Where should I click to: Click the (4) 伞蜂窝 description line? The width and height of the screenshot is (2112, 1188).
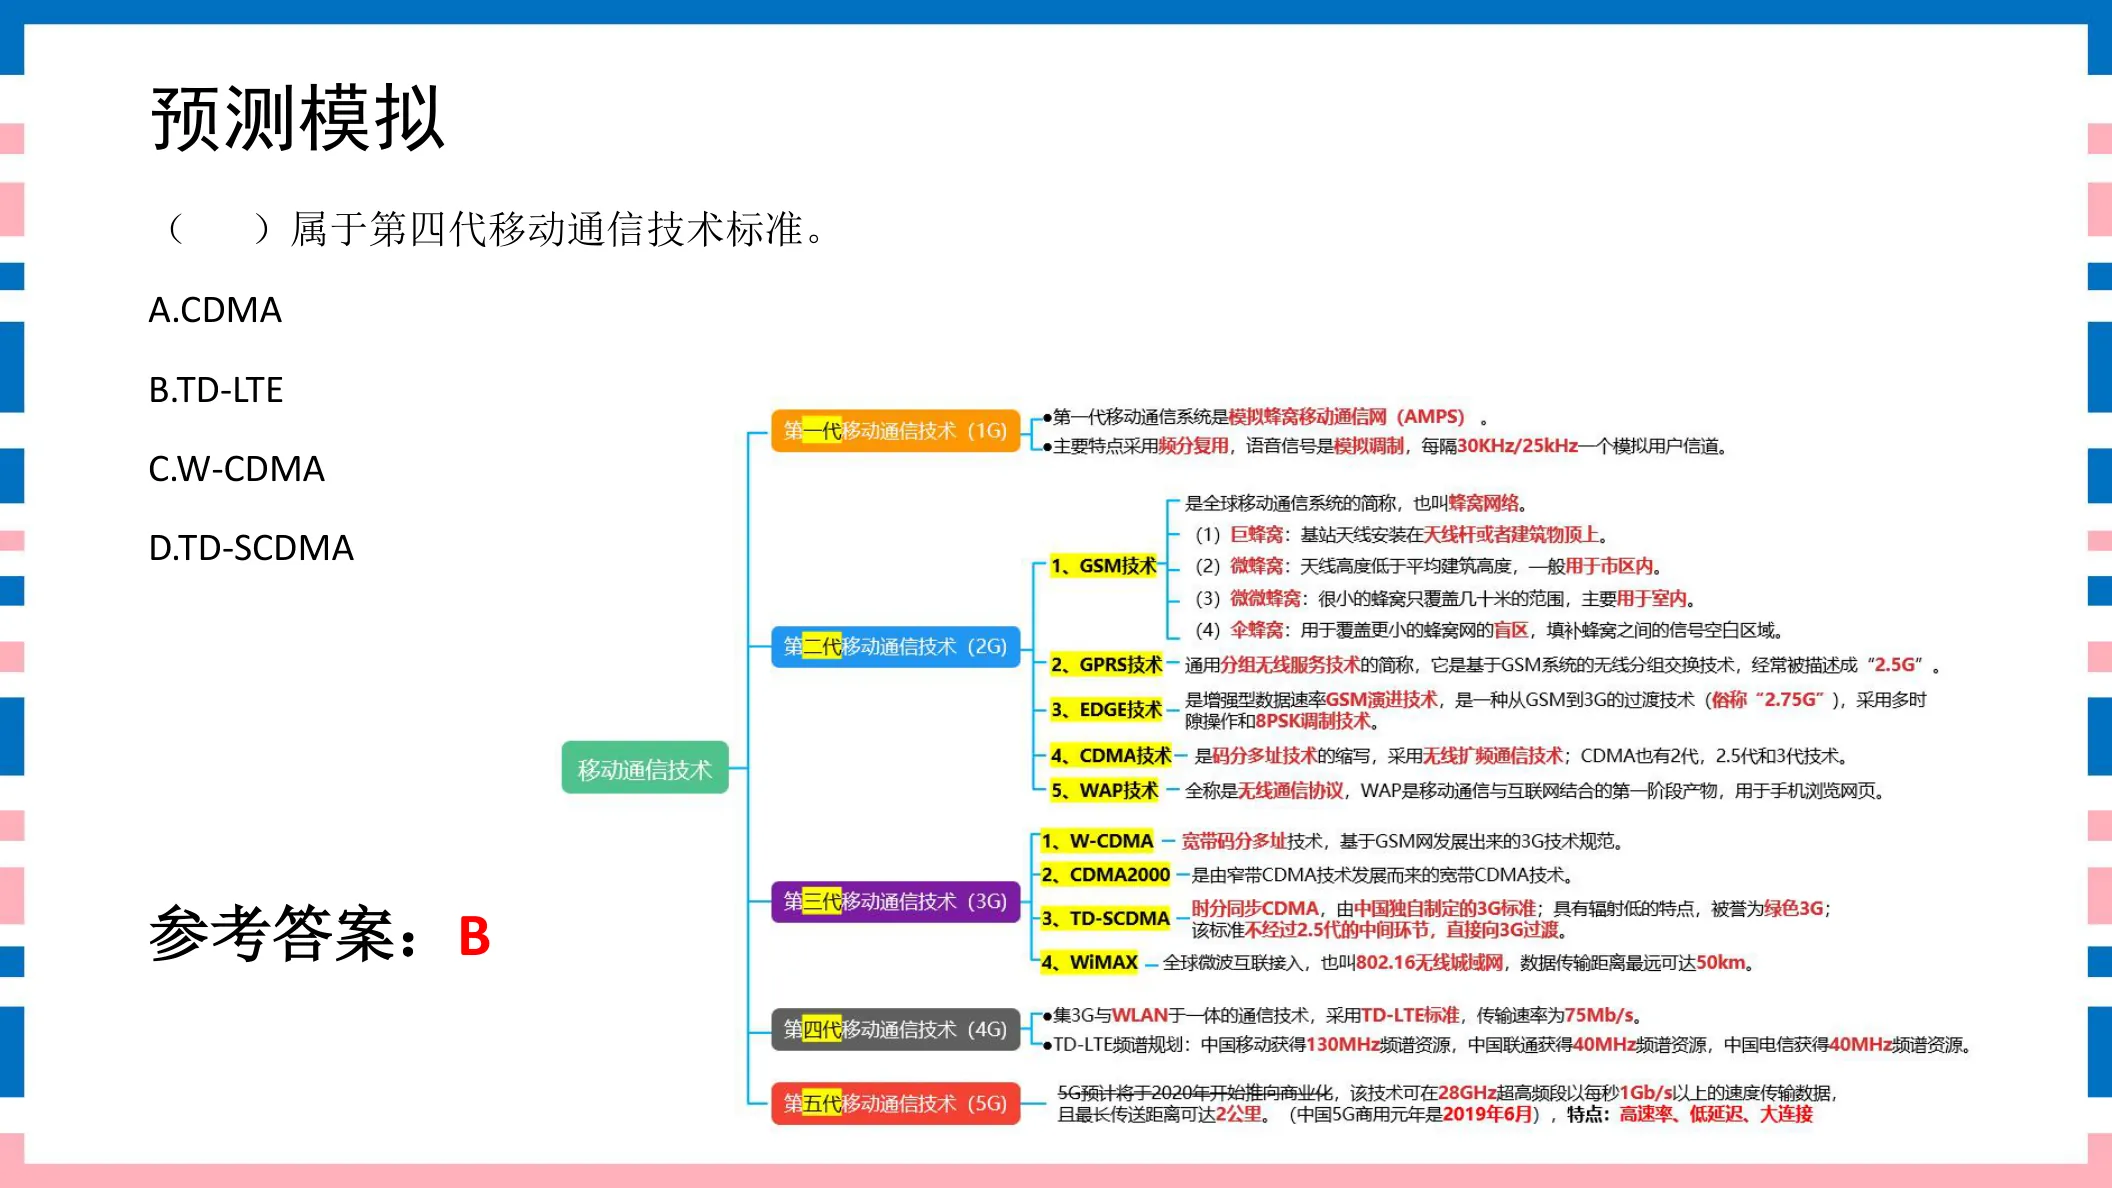click(1489, 630)
